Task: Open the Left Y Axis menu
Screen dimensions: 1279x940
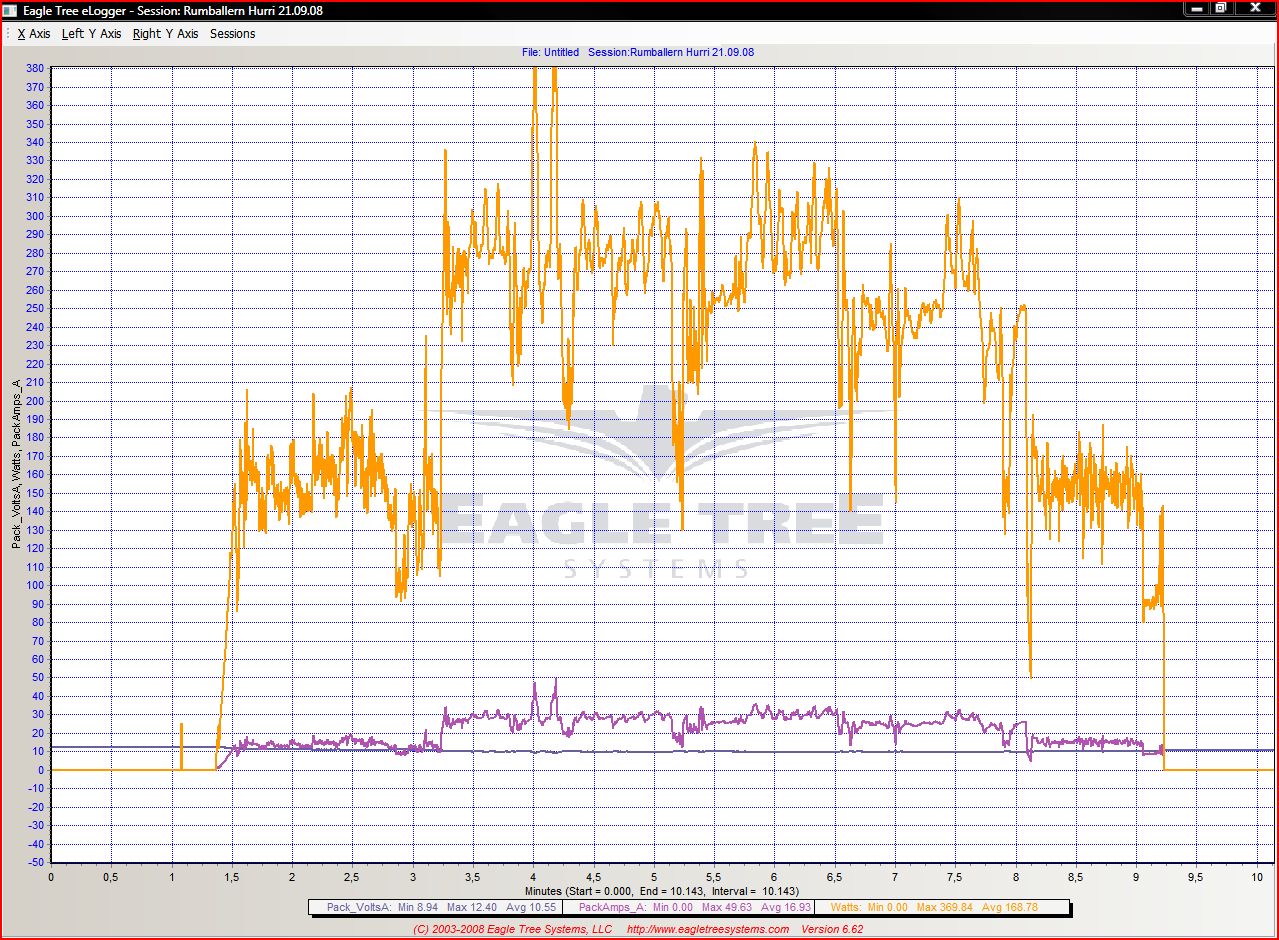Action: pyautogui.click(x=91, y=34)
